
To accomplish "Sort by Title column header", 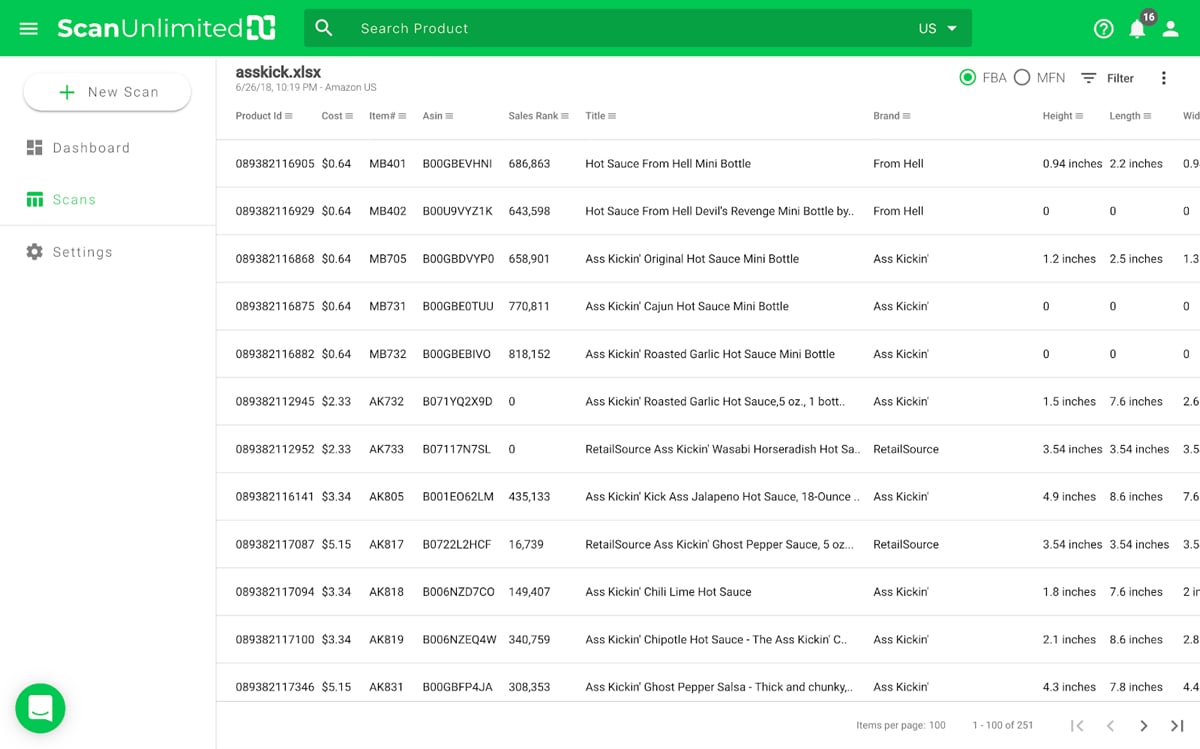I will [595, 116].
